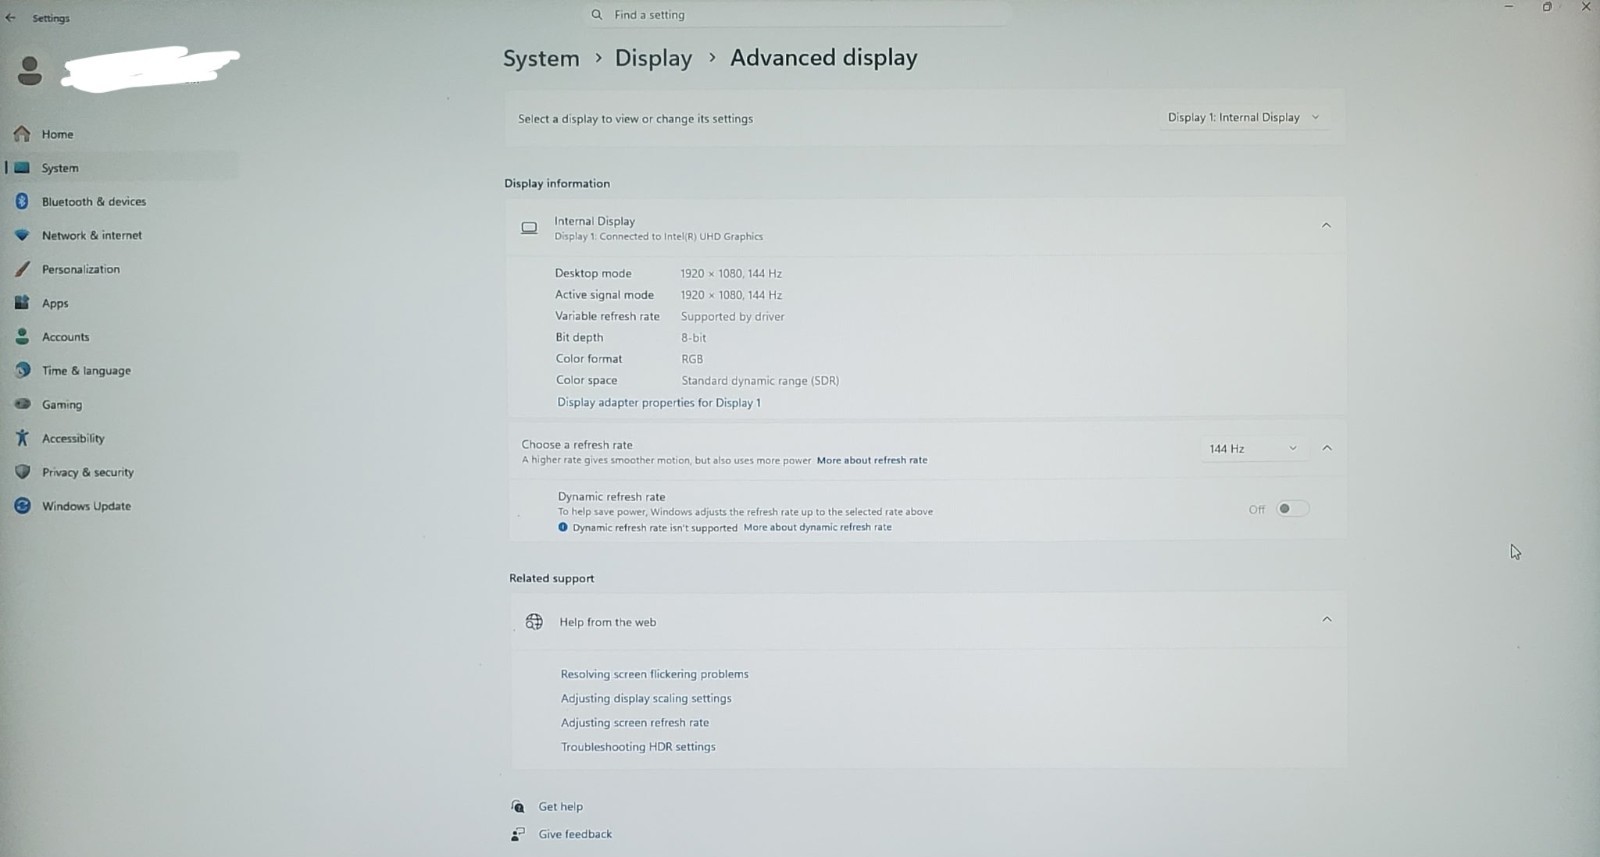Viewport: 1600px width, 857px height.
Task: Collapse the Choose a refresh rate section
Action: click(x=1327, y=448)
